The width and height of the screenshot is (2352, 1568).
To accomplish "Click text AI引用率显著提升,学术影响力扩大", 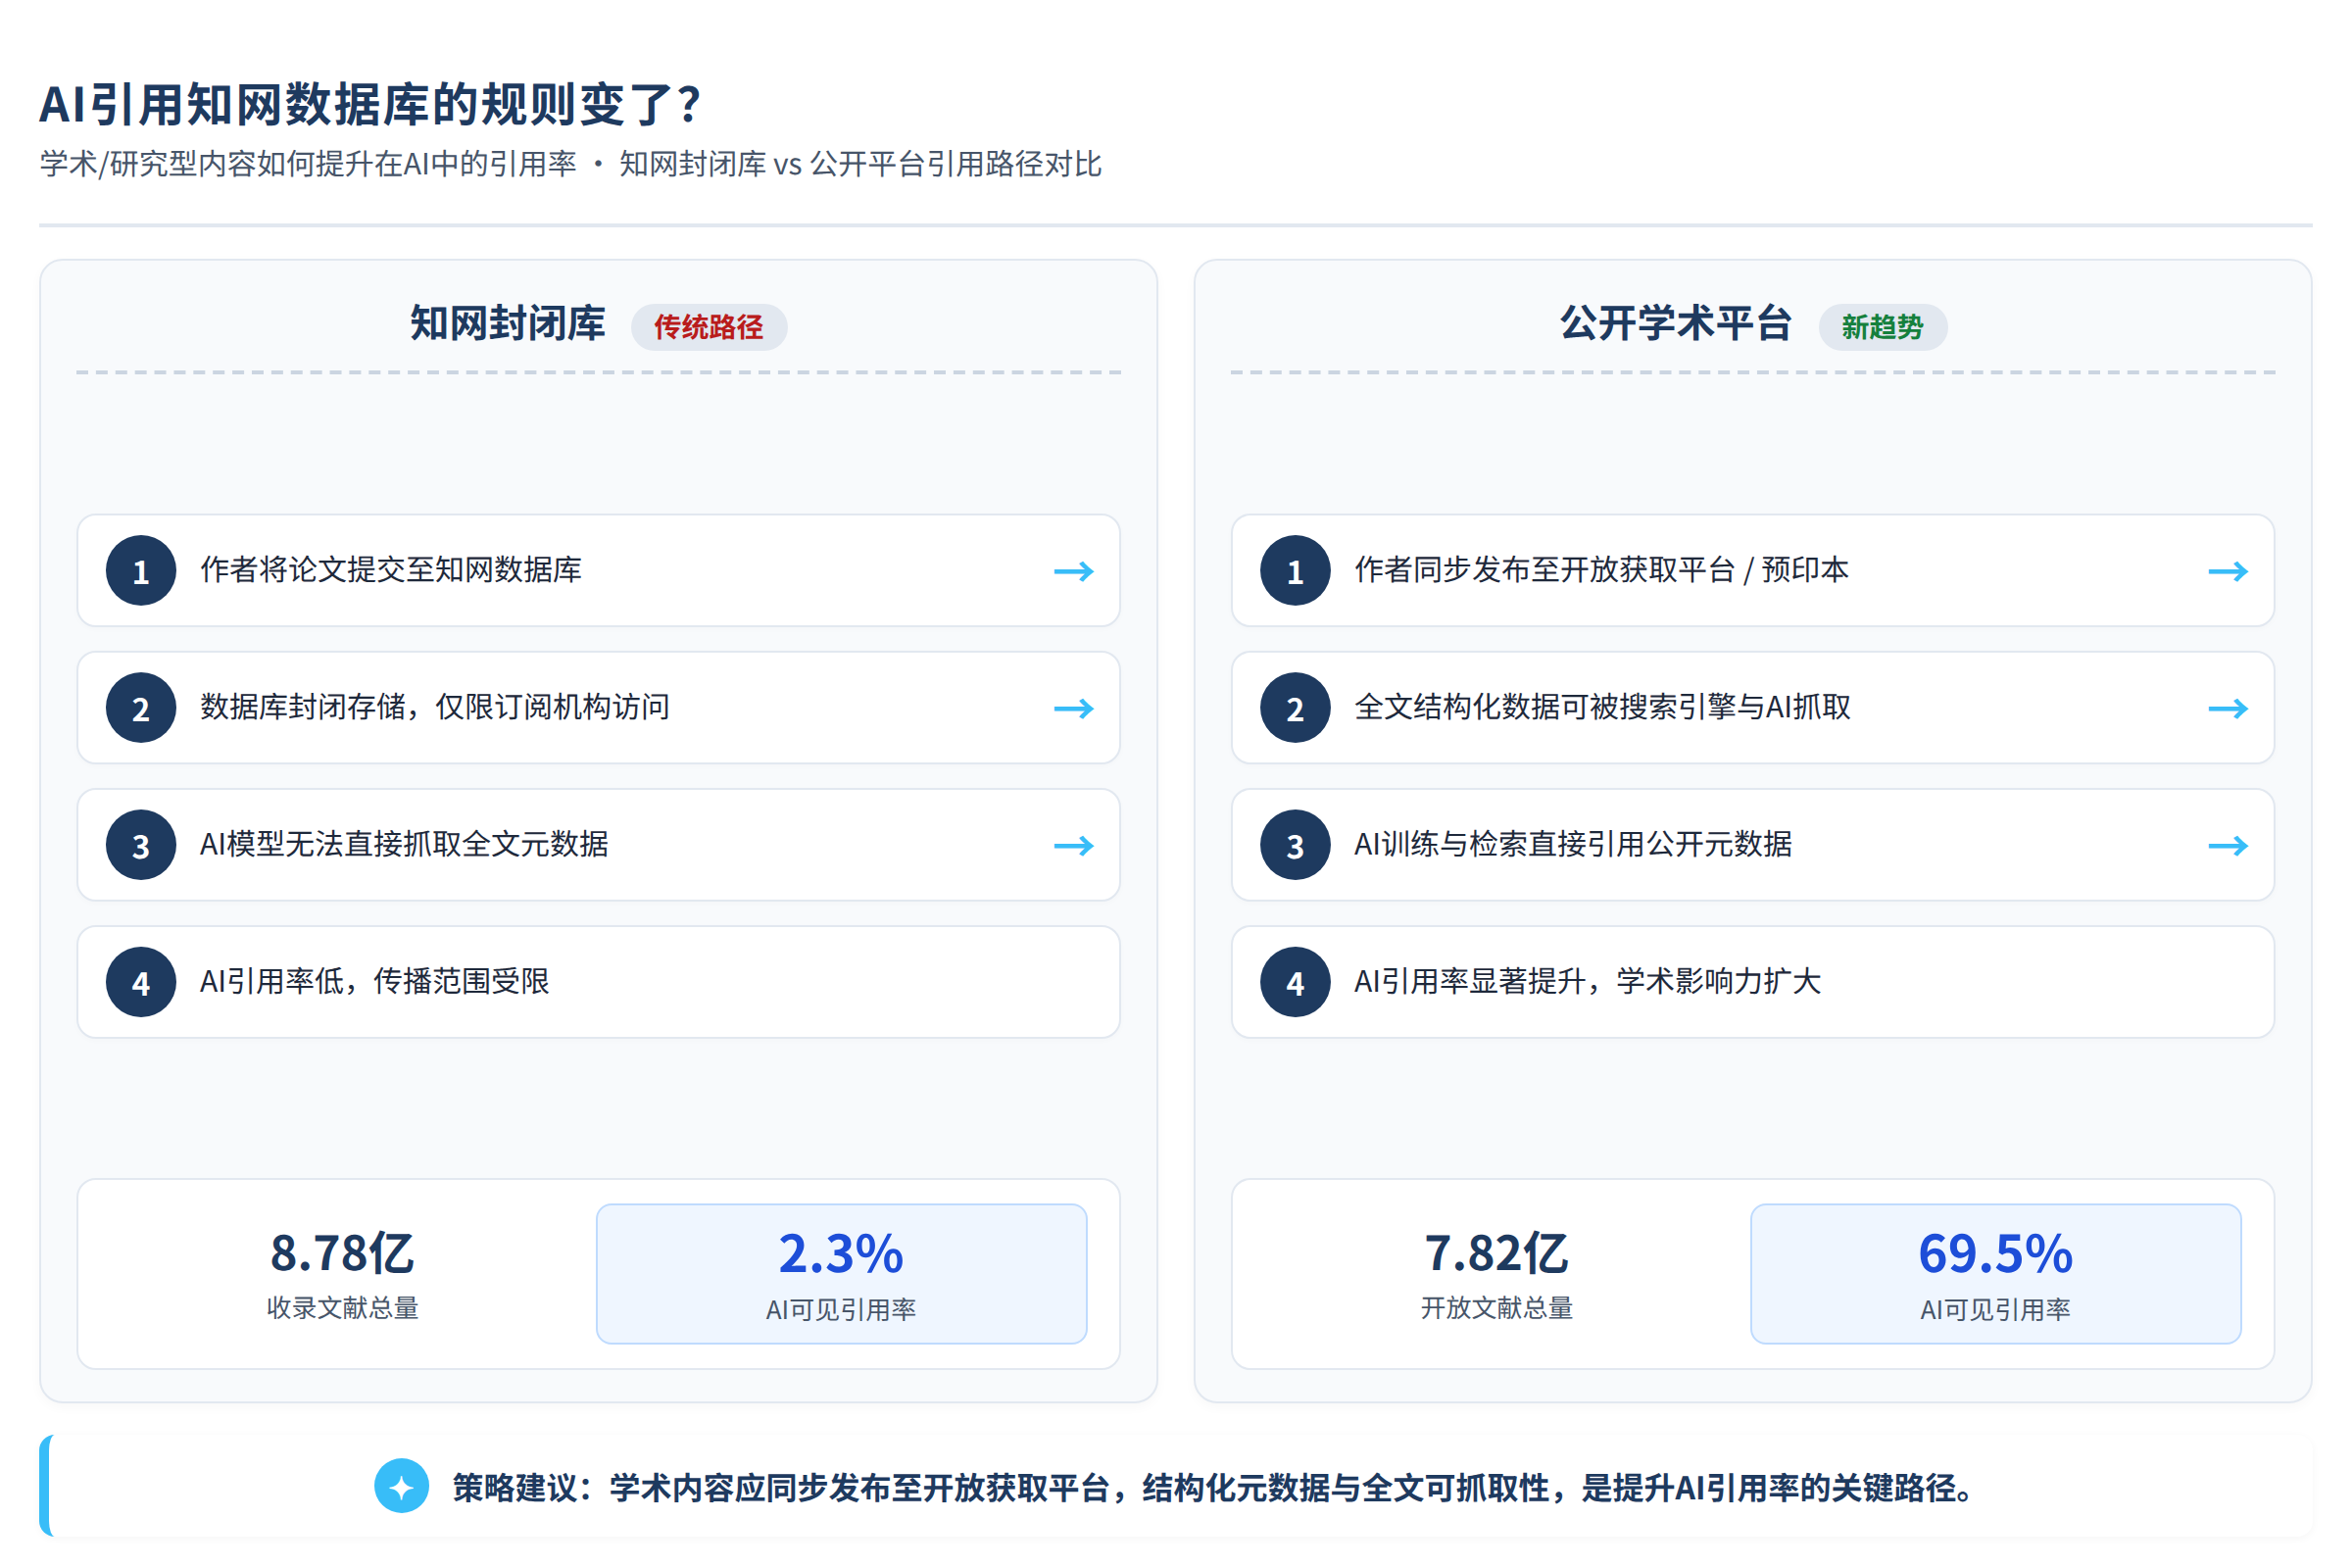I will (x=1587, y=981).
